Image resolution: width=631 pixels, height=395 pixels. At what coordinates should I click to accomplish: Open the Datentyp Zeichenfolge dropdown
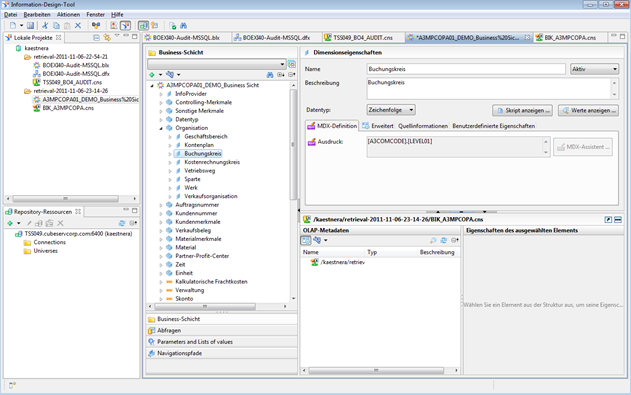tap(391, 110)
